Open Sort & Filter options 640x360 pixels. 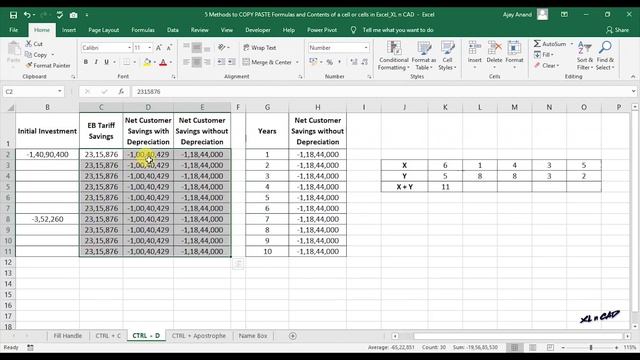(x=584, y=56)
